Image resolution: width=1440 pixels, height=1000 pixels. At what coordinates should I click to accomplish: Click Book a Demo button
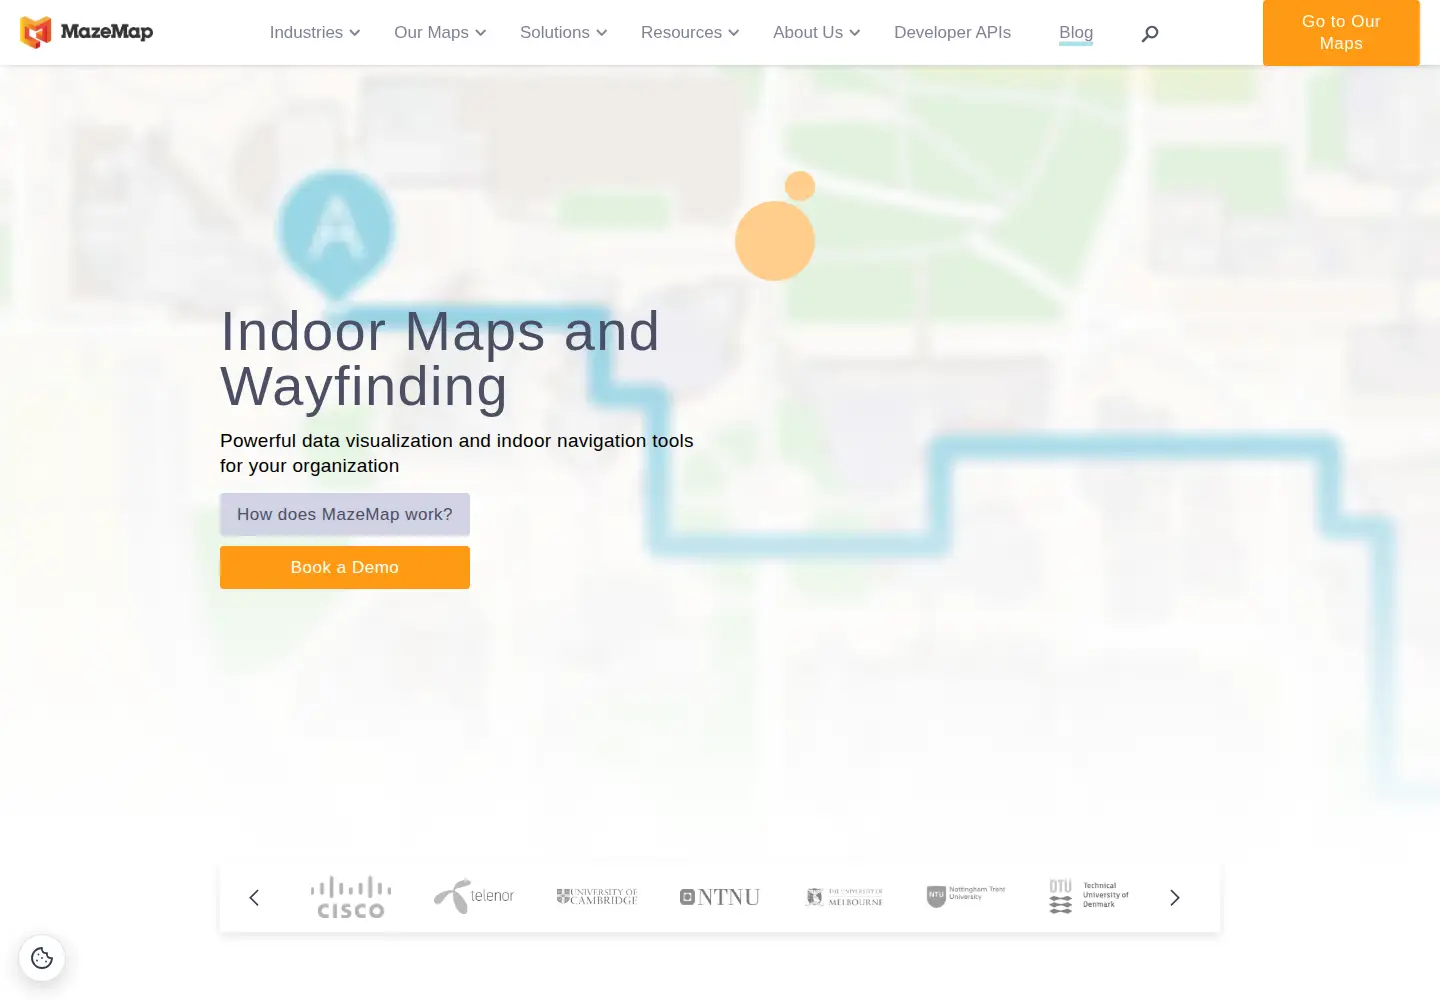coord(345,567)
